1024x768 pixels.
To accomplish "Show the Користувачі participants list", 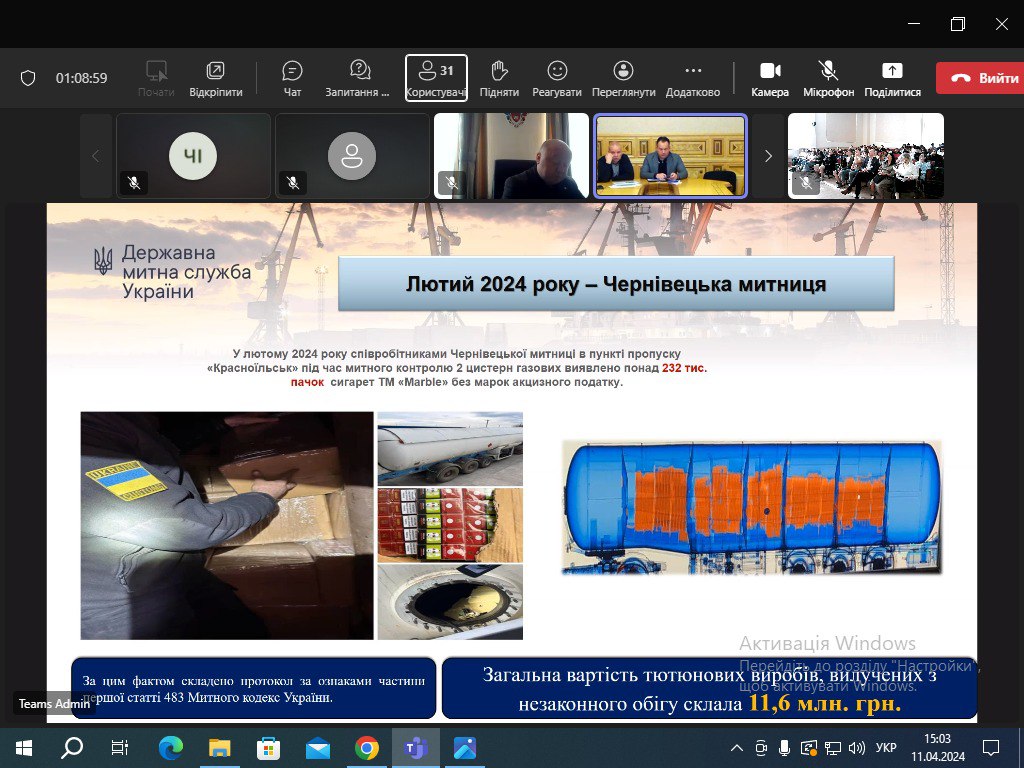I will click(x=436, y=78).
